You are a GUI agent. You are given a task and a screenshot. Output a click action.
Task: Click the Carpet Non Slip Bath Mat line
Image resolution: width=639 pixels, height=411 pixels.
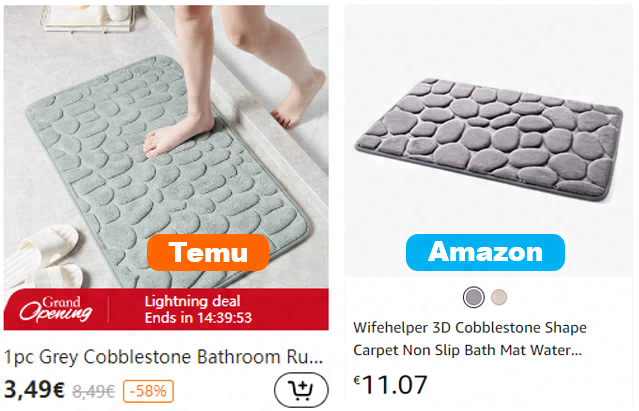467,350
